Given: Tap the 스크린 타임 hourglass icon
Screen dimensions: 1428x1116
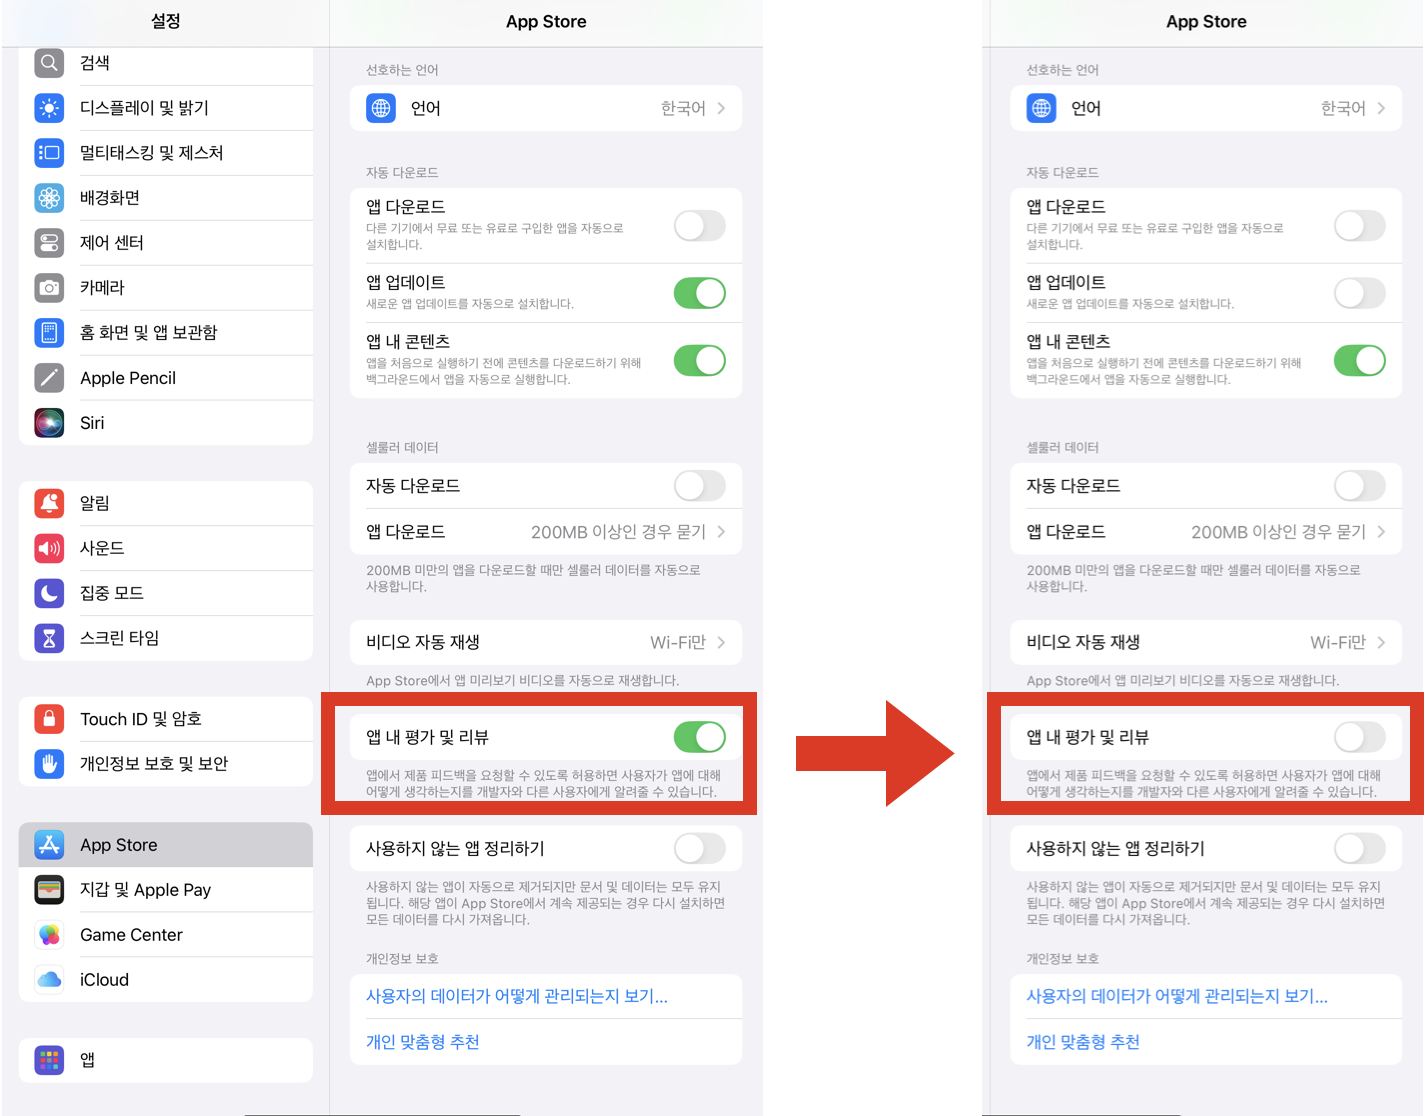Looking at the screenshot, I should [x=49, y=638].
